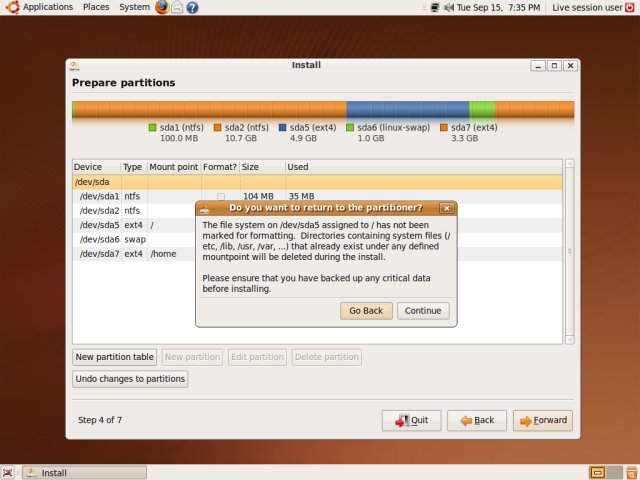
Task: Click the Delete partition button
Action: point(327,357)
